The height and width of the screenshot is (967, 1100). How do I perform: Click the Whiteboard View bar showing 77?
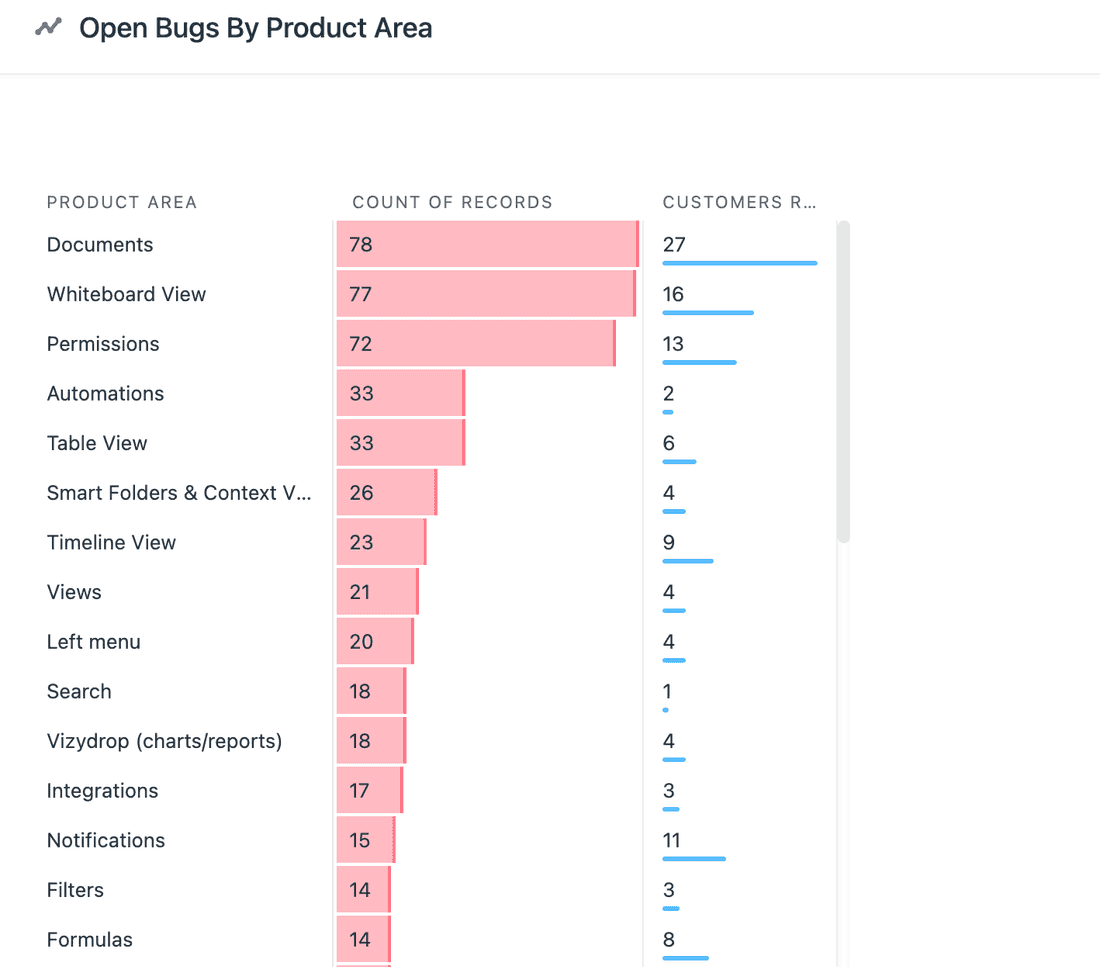pyautogui.click(x=485, y=293)
